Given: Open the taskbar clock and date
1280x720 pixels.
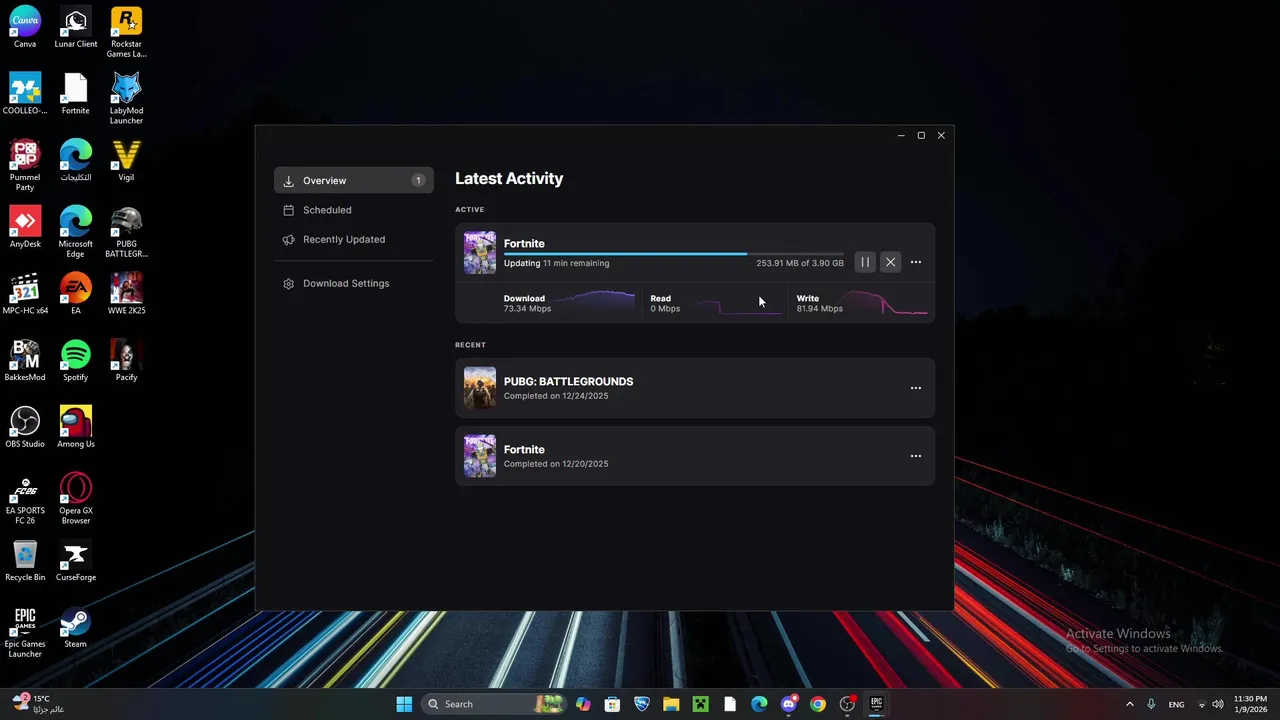Looking at the screenshot, I should pyautogui.click(x=1250, y=704).
